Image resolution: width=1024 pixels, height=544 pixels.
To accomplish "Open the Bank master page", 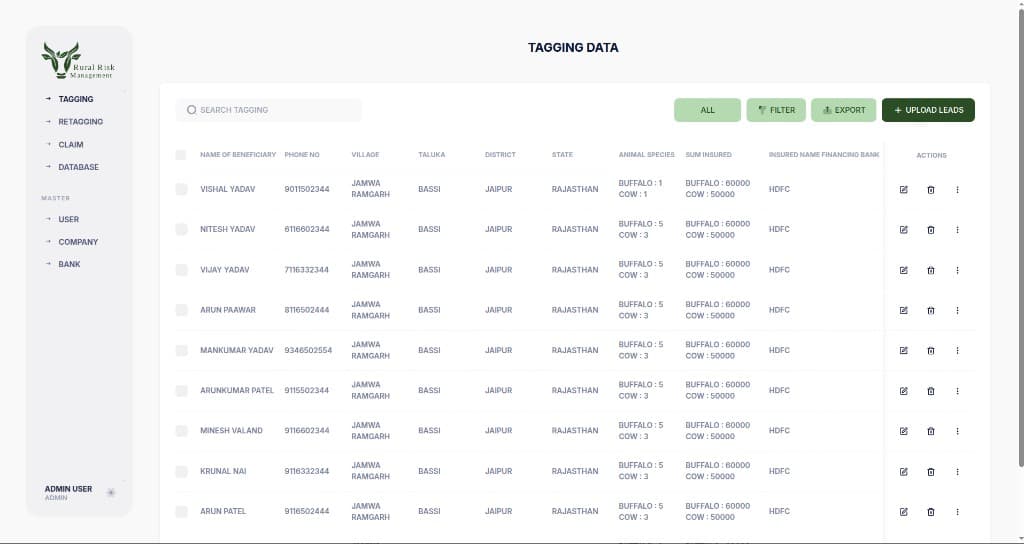I will point(69,264).
